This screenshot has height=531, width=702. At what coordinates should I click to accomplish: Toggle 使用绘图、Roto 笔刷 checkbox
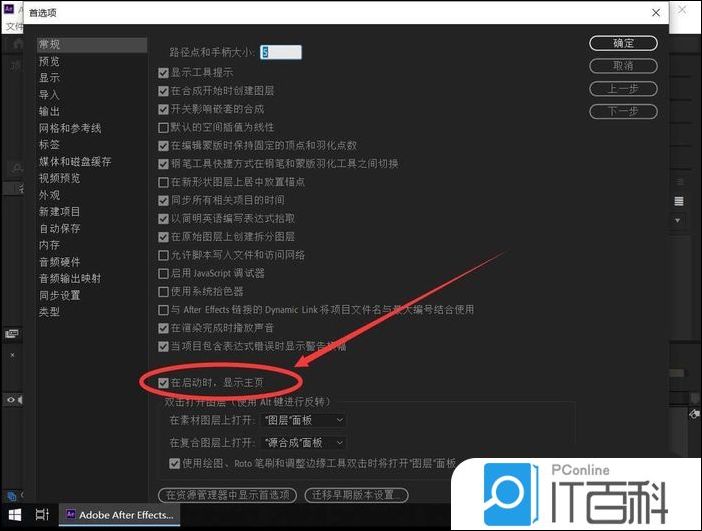tap(175, 463)
